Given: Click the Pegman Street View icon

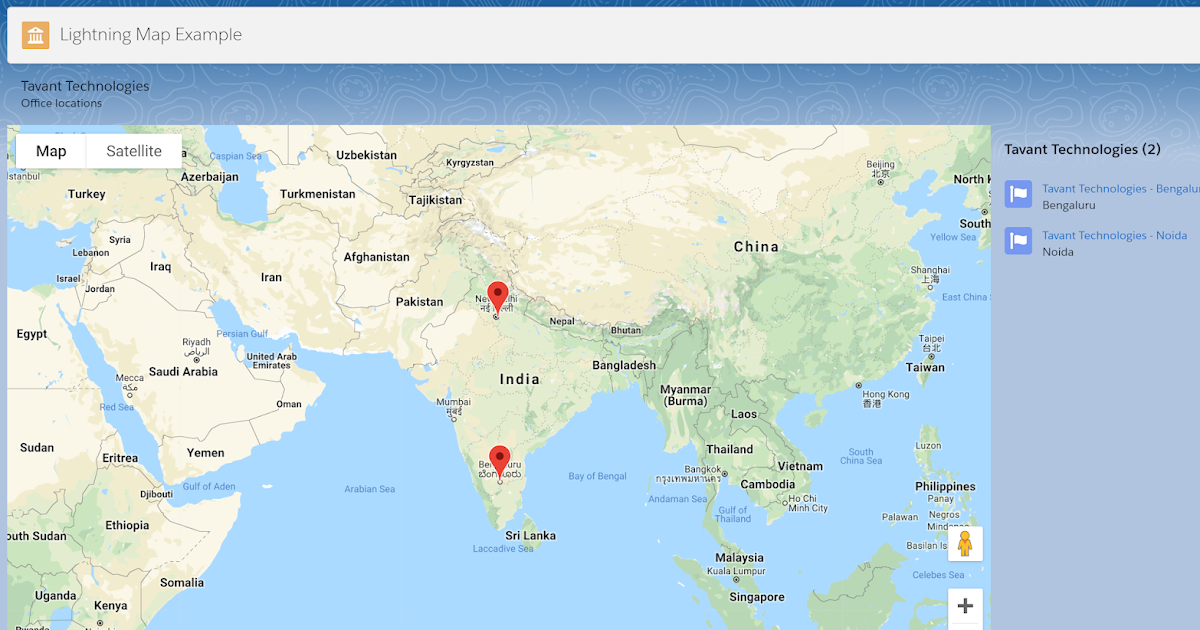Looking at the screenshot, I should (965, 543).
